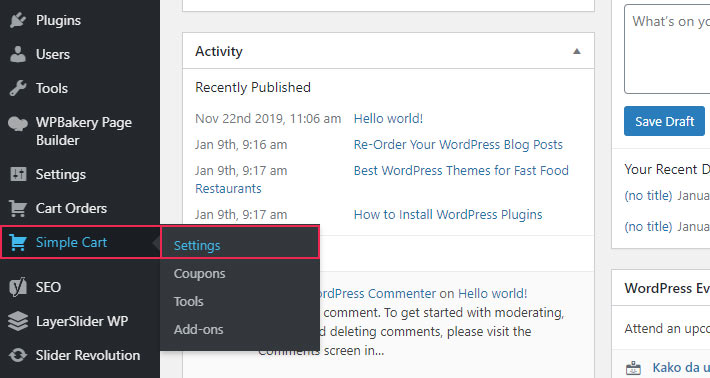Click the event calendar icon beside Kako da
Image resolution: width=710 pixels, height=378 pixels.
(x=633, y=368)
